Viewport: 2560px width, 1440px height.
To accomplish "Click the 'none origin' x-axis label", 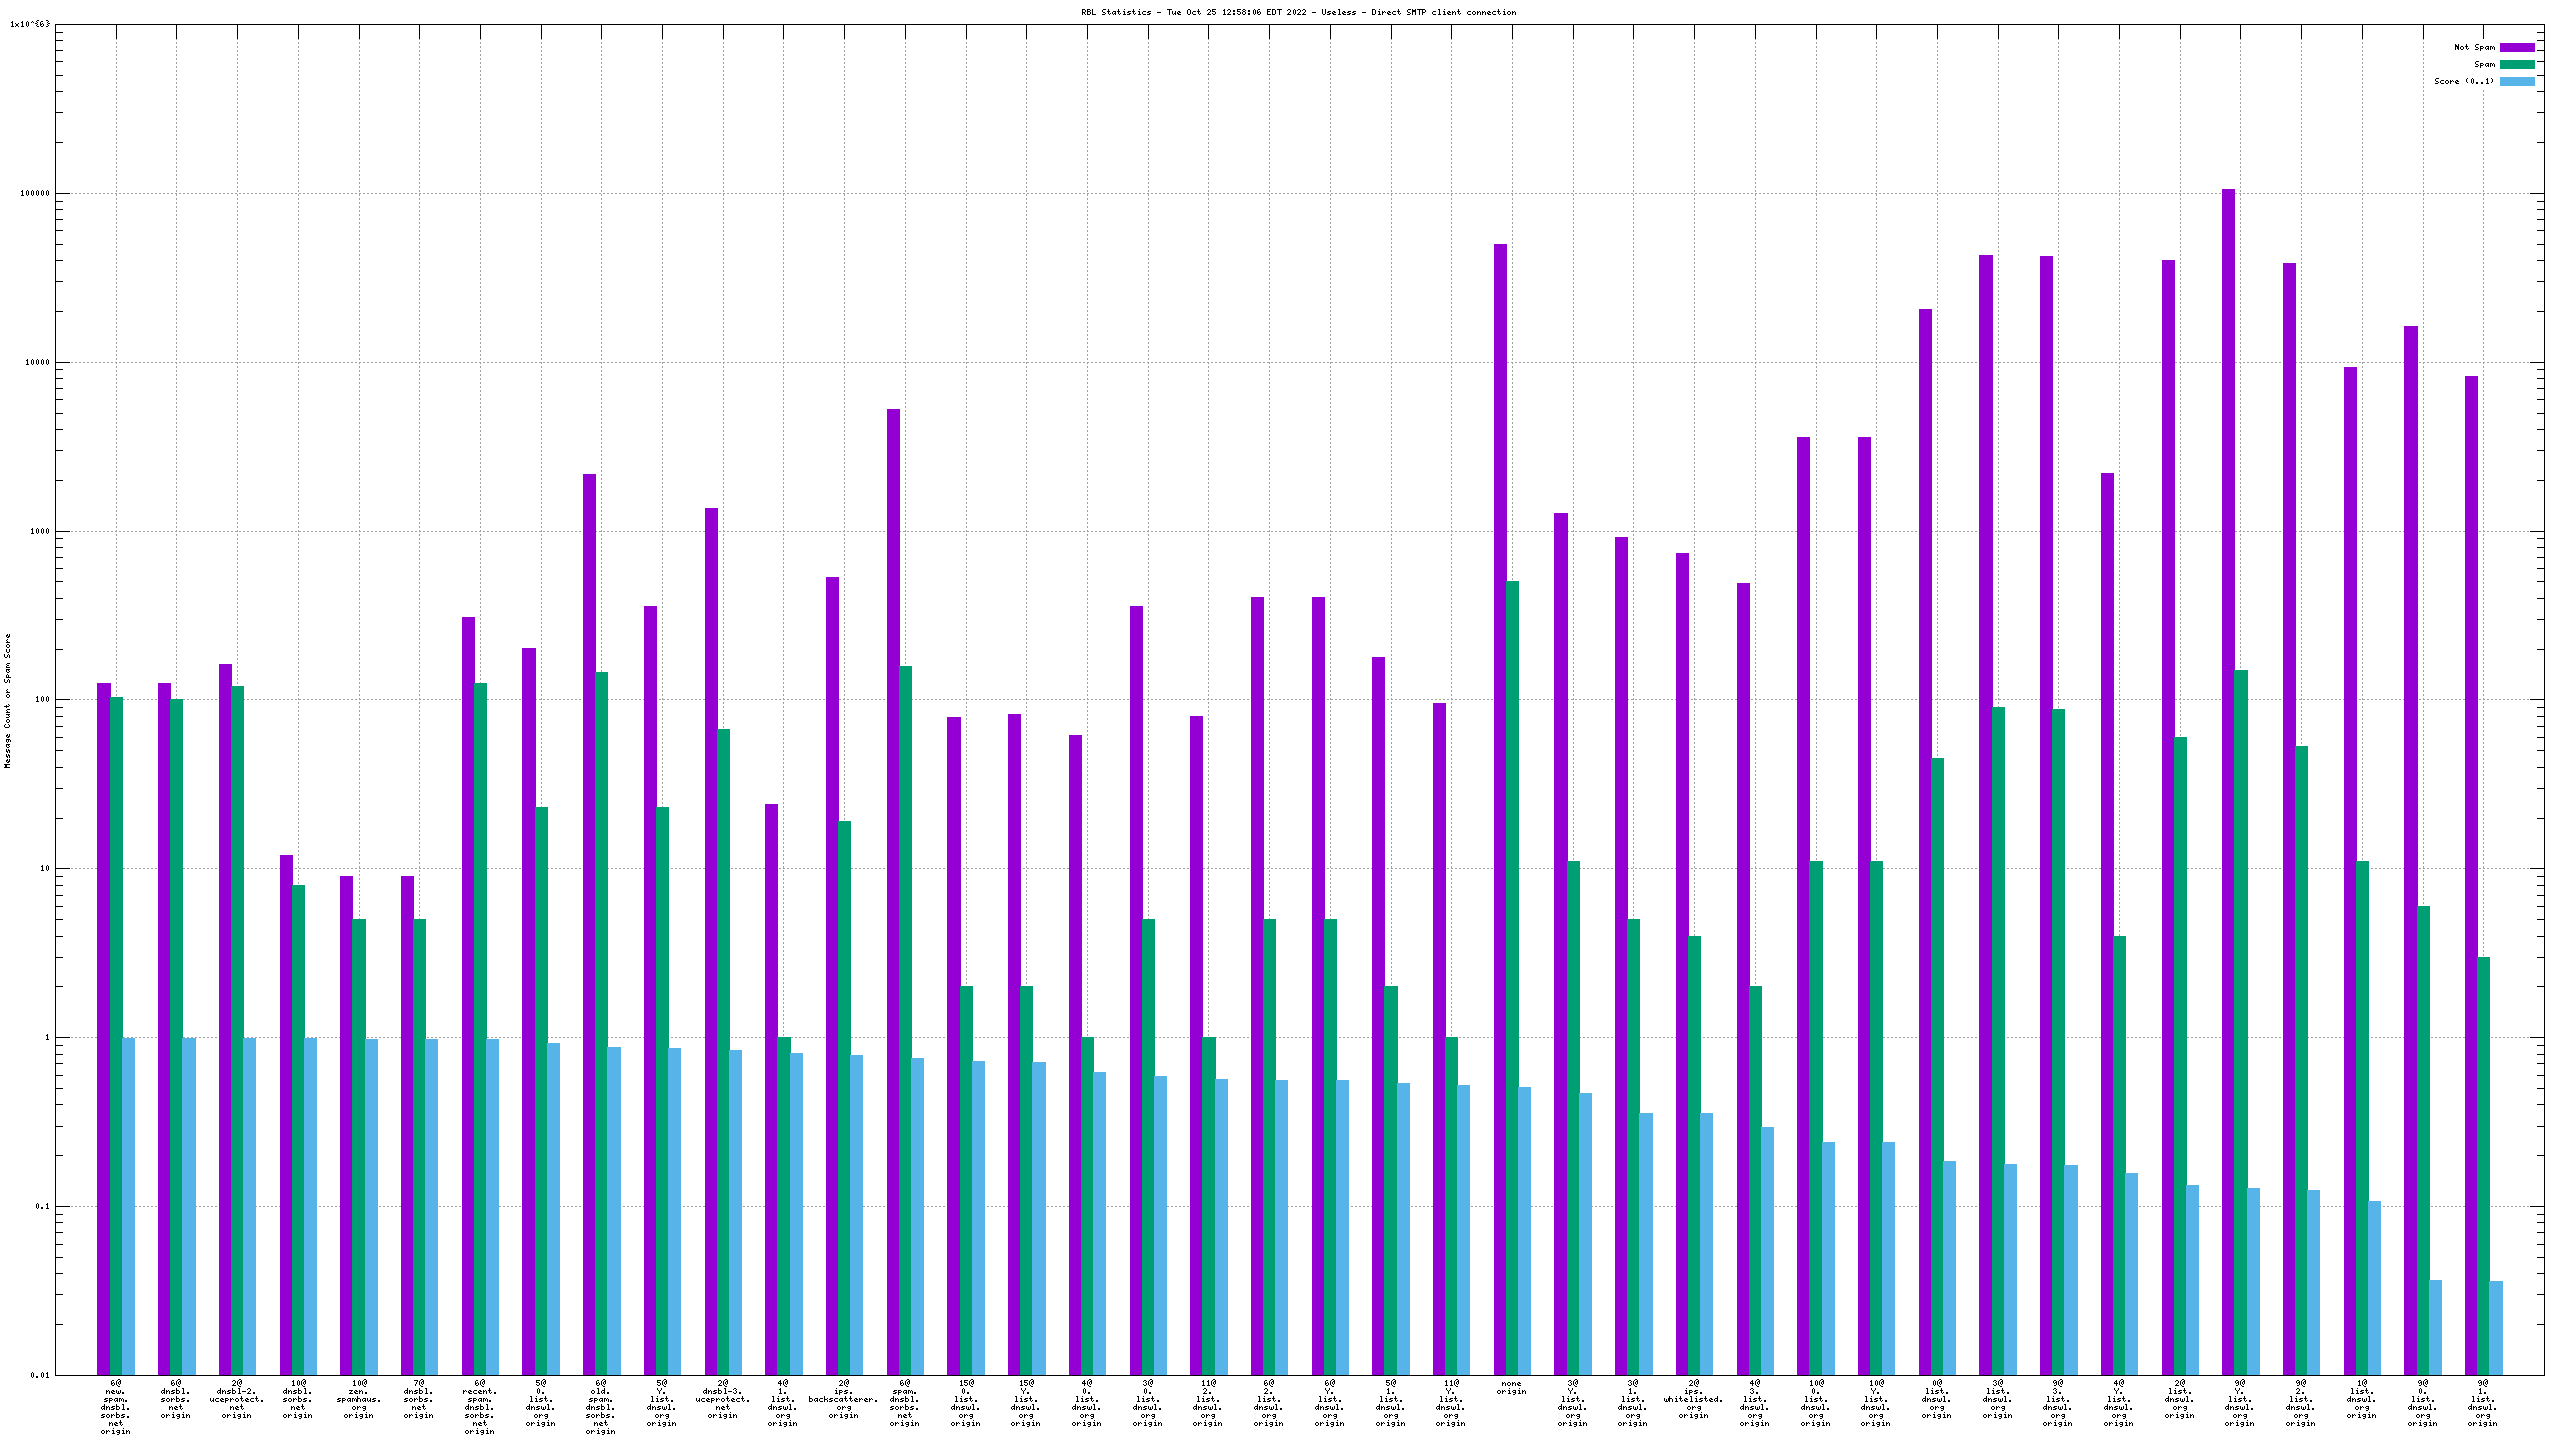I will pos(1511,1388).
